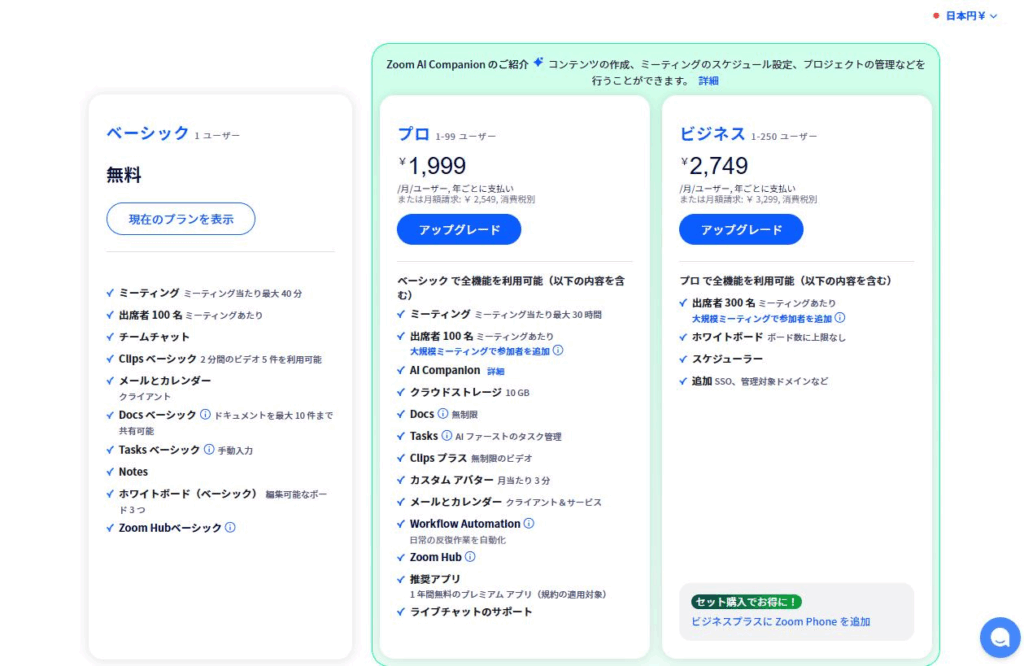Screen dimensions: 1024x666
Task: Click info icon after Business plan 大規模ミーティング link
Action: click(x=840, y=318)
